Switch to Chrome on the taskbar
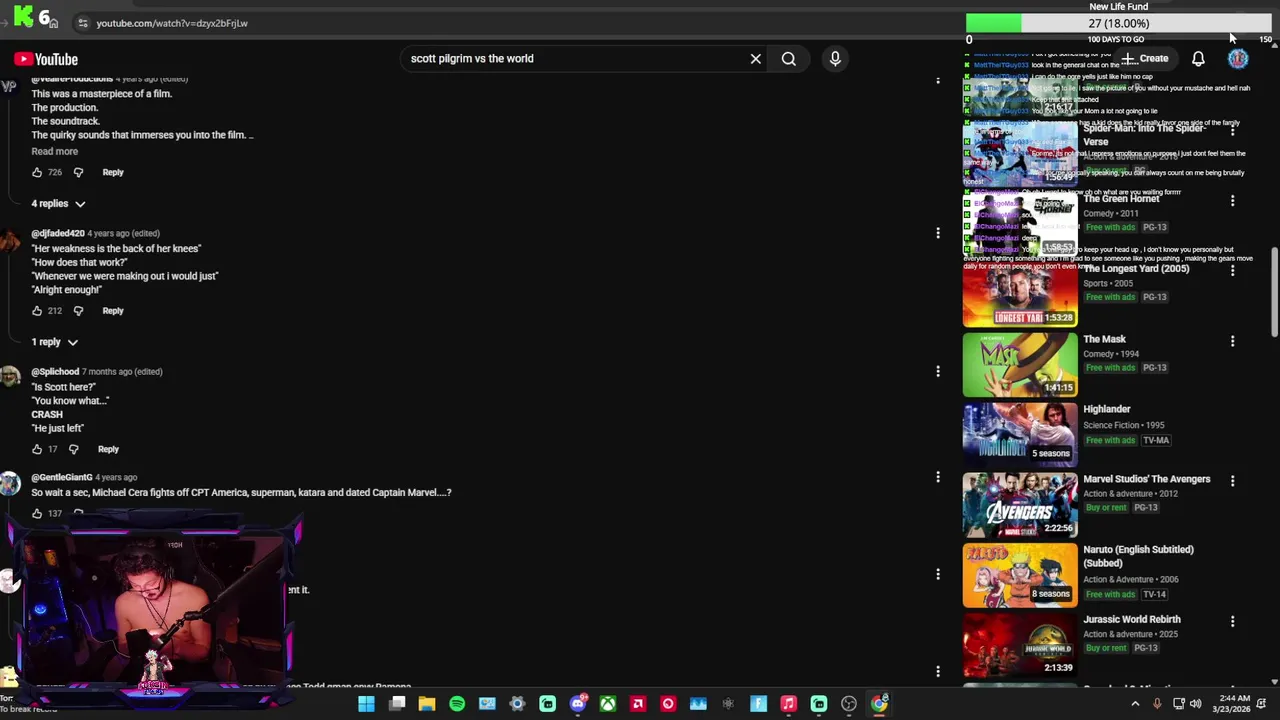Viewport: 1280px width, 720px height. 879,704
